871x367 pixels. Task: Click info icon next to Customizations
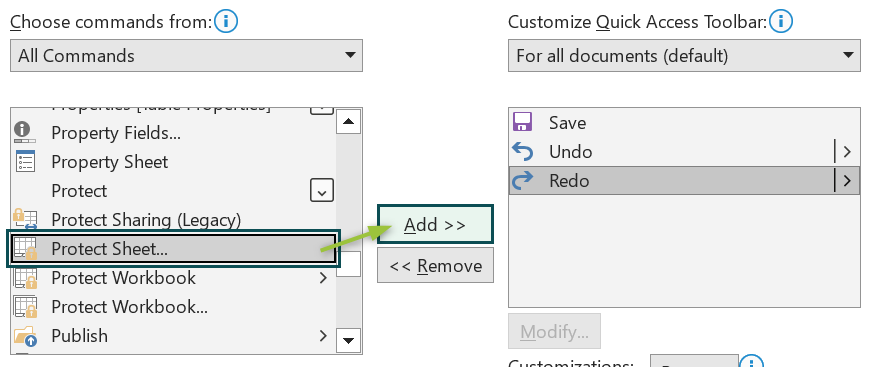[752, 361]
